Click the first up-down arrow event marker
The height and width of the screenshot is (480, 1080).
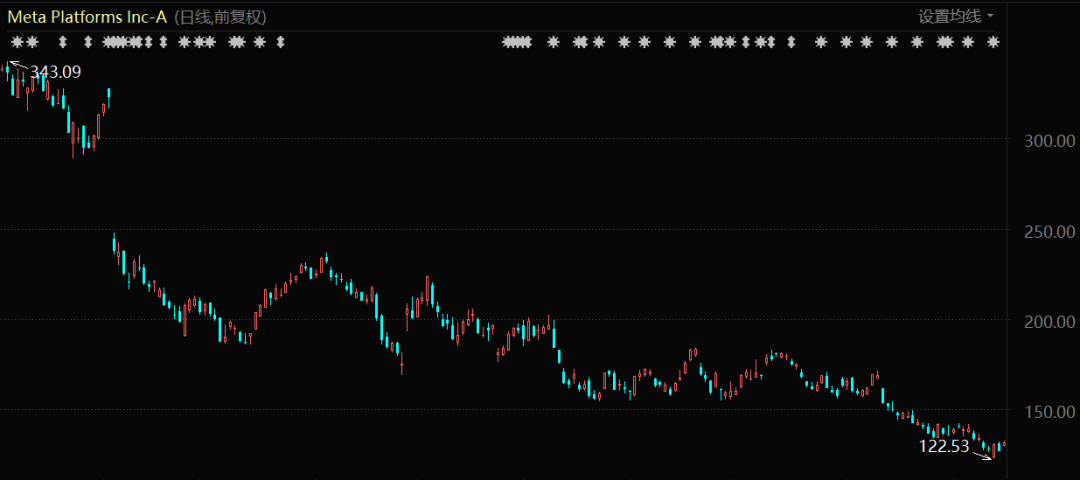click(x=63, y=42)
